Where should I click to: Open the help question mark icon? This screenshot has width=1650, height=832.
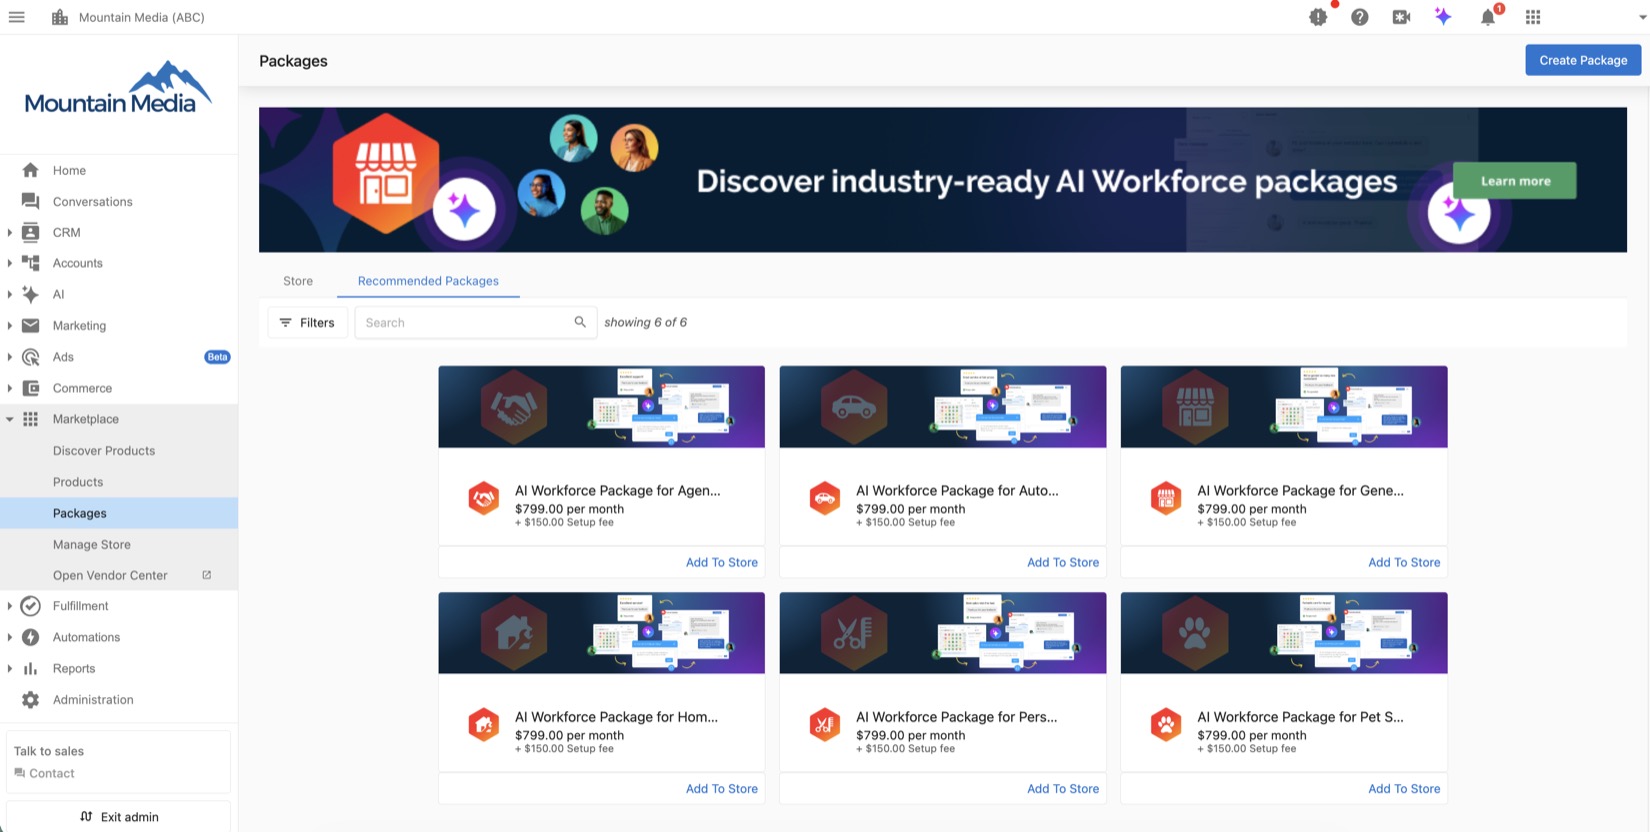pyautogui.click(x=1360, y=17)
